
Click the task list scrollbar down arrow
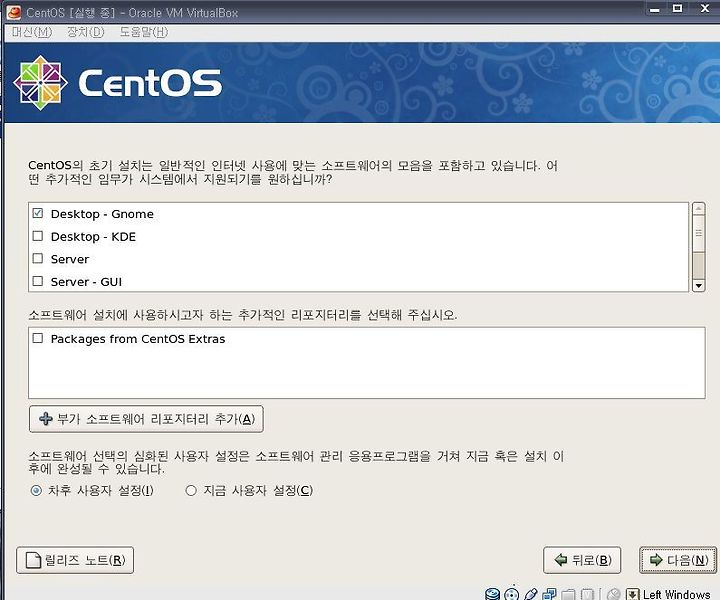698,286
